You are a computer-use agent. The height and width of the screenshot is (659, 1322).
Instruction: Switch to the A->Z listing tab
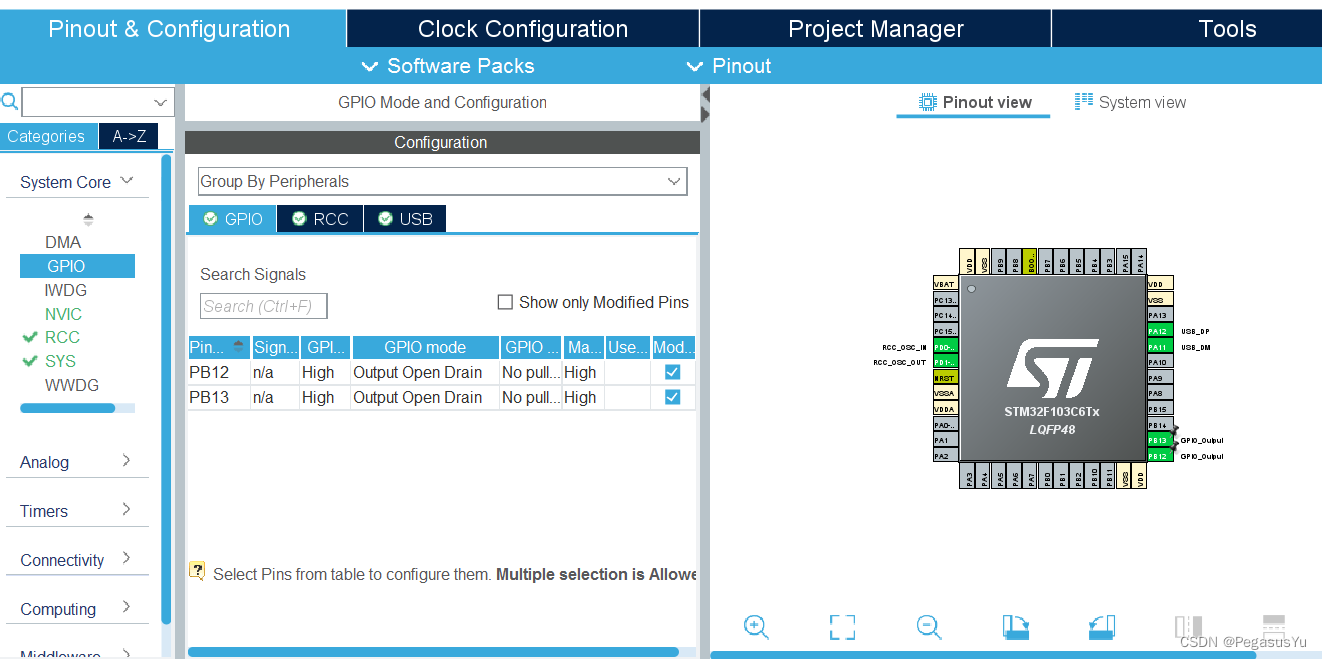click(x=129, y=136)
